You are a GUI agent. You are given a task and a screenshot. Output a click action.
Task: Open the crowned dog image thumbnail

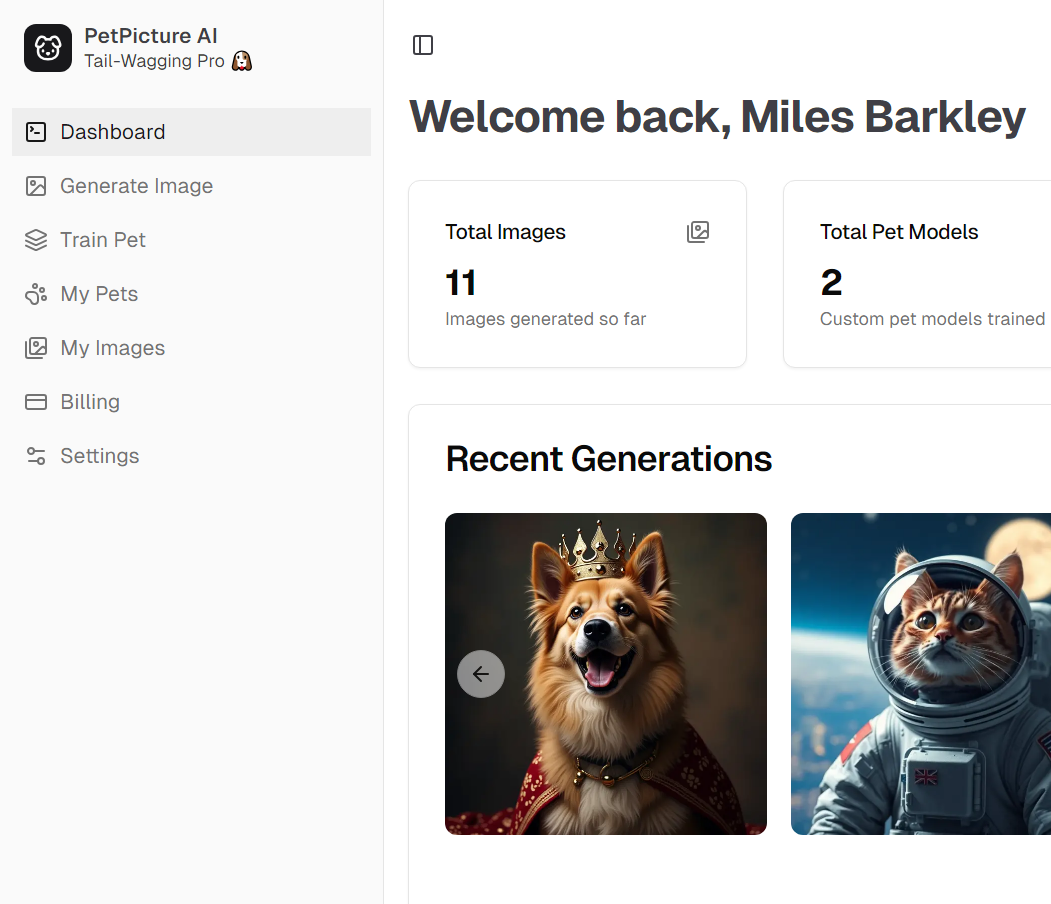click(605, 673)
